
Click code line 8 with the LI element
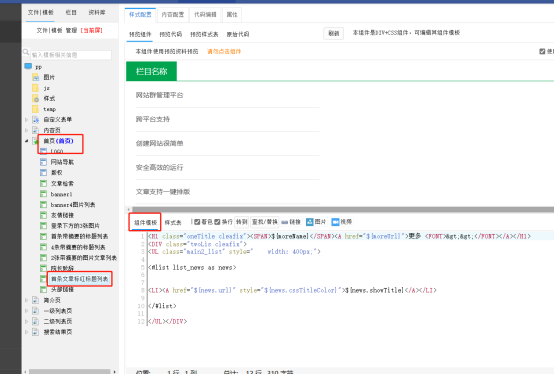point(293,290)
